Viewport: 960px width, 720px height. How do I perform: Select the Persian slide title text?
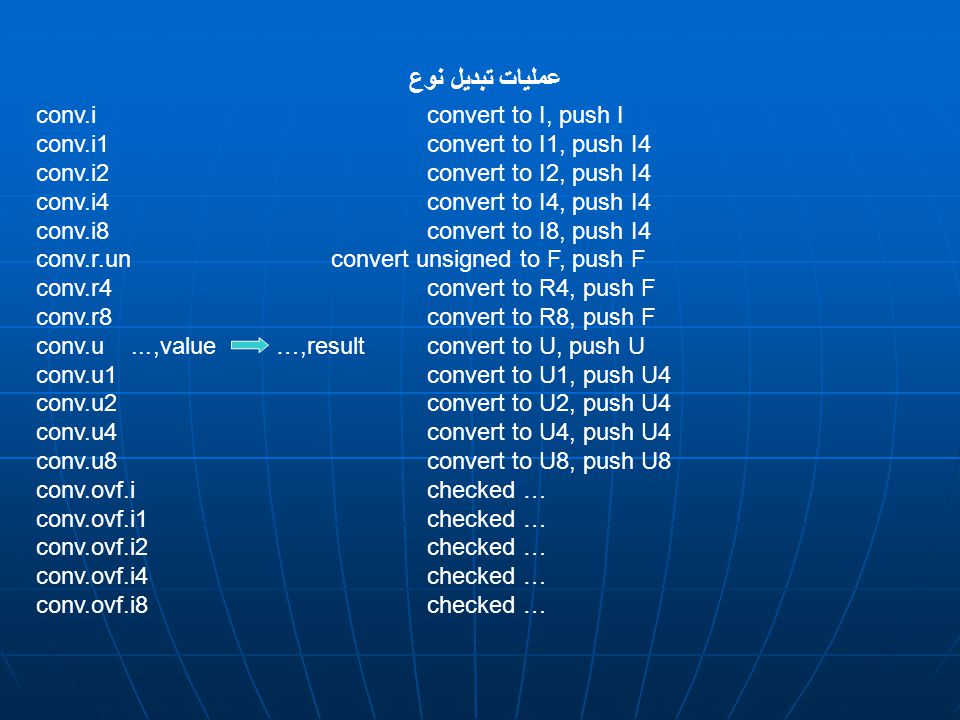484,78
